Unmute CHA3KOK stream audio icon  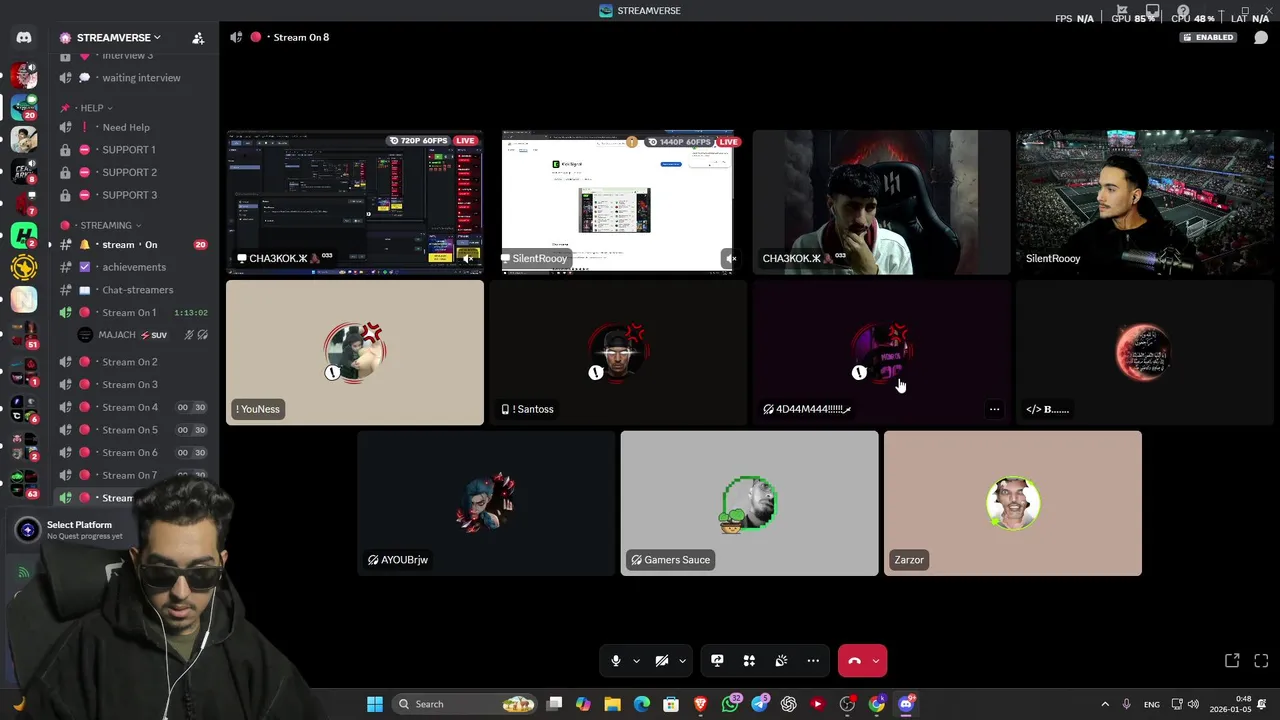(468, 259)
